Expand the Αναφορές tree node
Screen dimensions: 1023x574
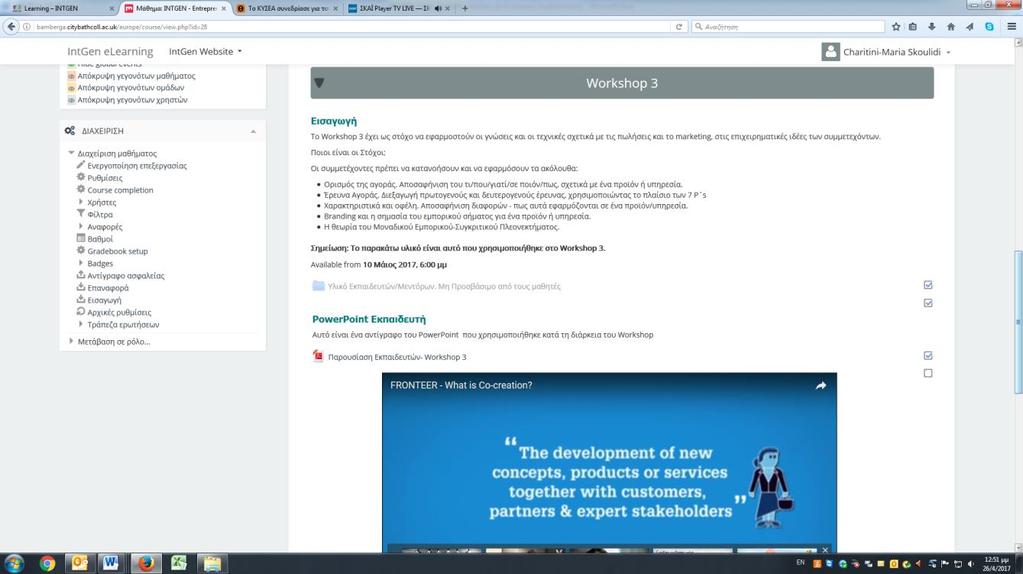pyautogui.click(x=81, y=226)
